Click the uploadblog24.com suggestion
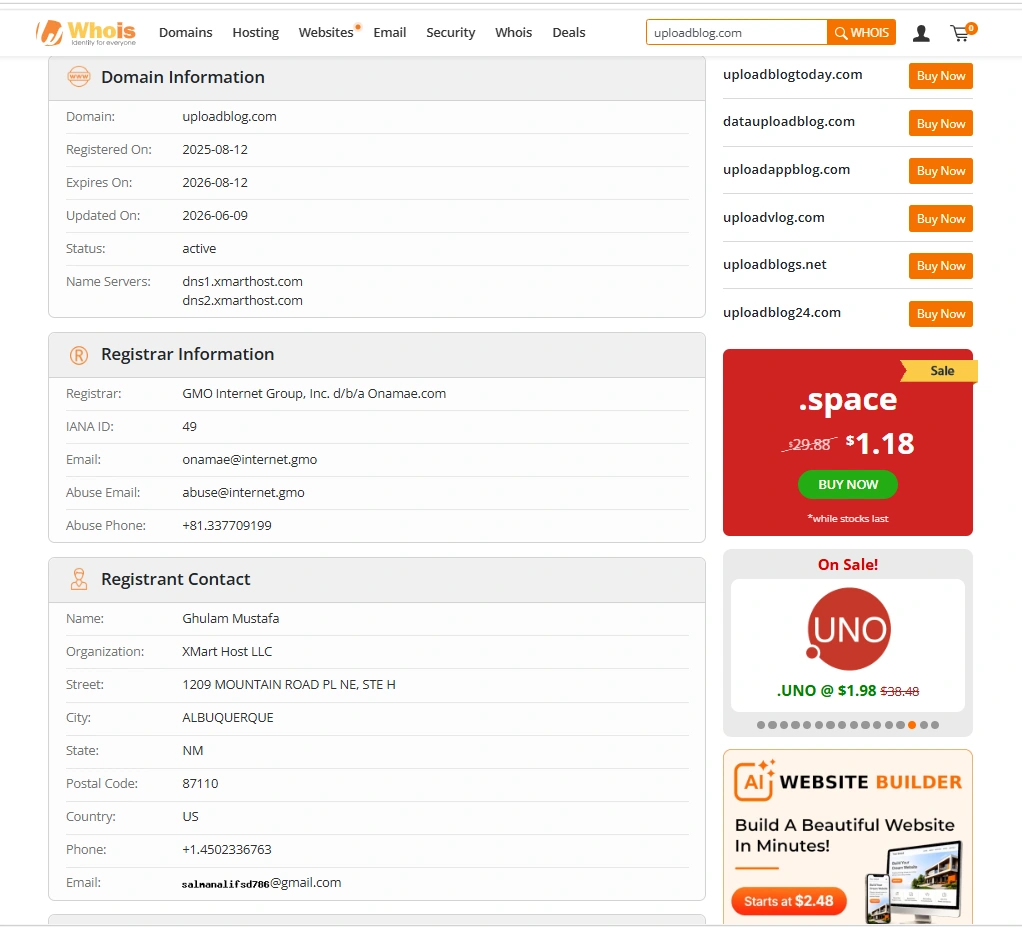This screenshot has width=1022, height=927. click(781, 313)
